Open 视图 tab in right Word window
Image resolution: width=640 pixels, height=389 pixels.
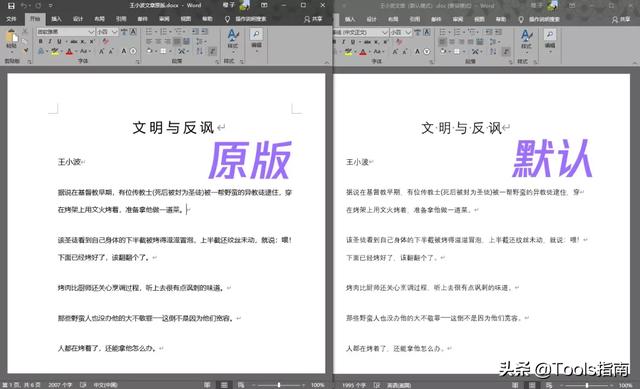pyautogui.click(x=479, y=19)
